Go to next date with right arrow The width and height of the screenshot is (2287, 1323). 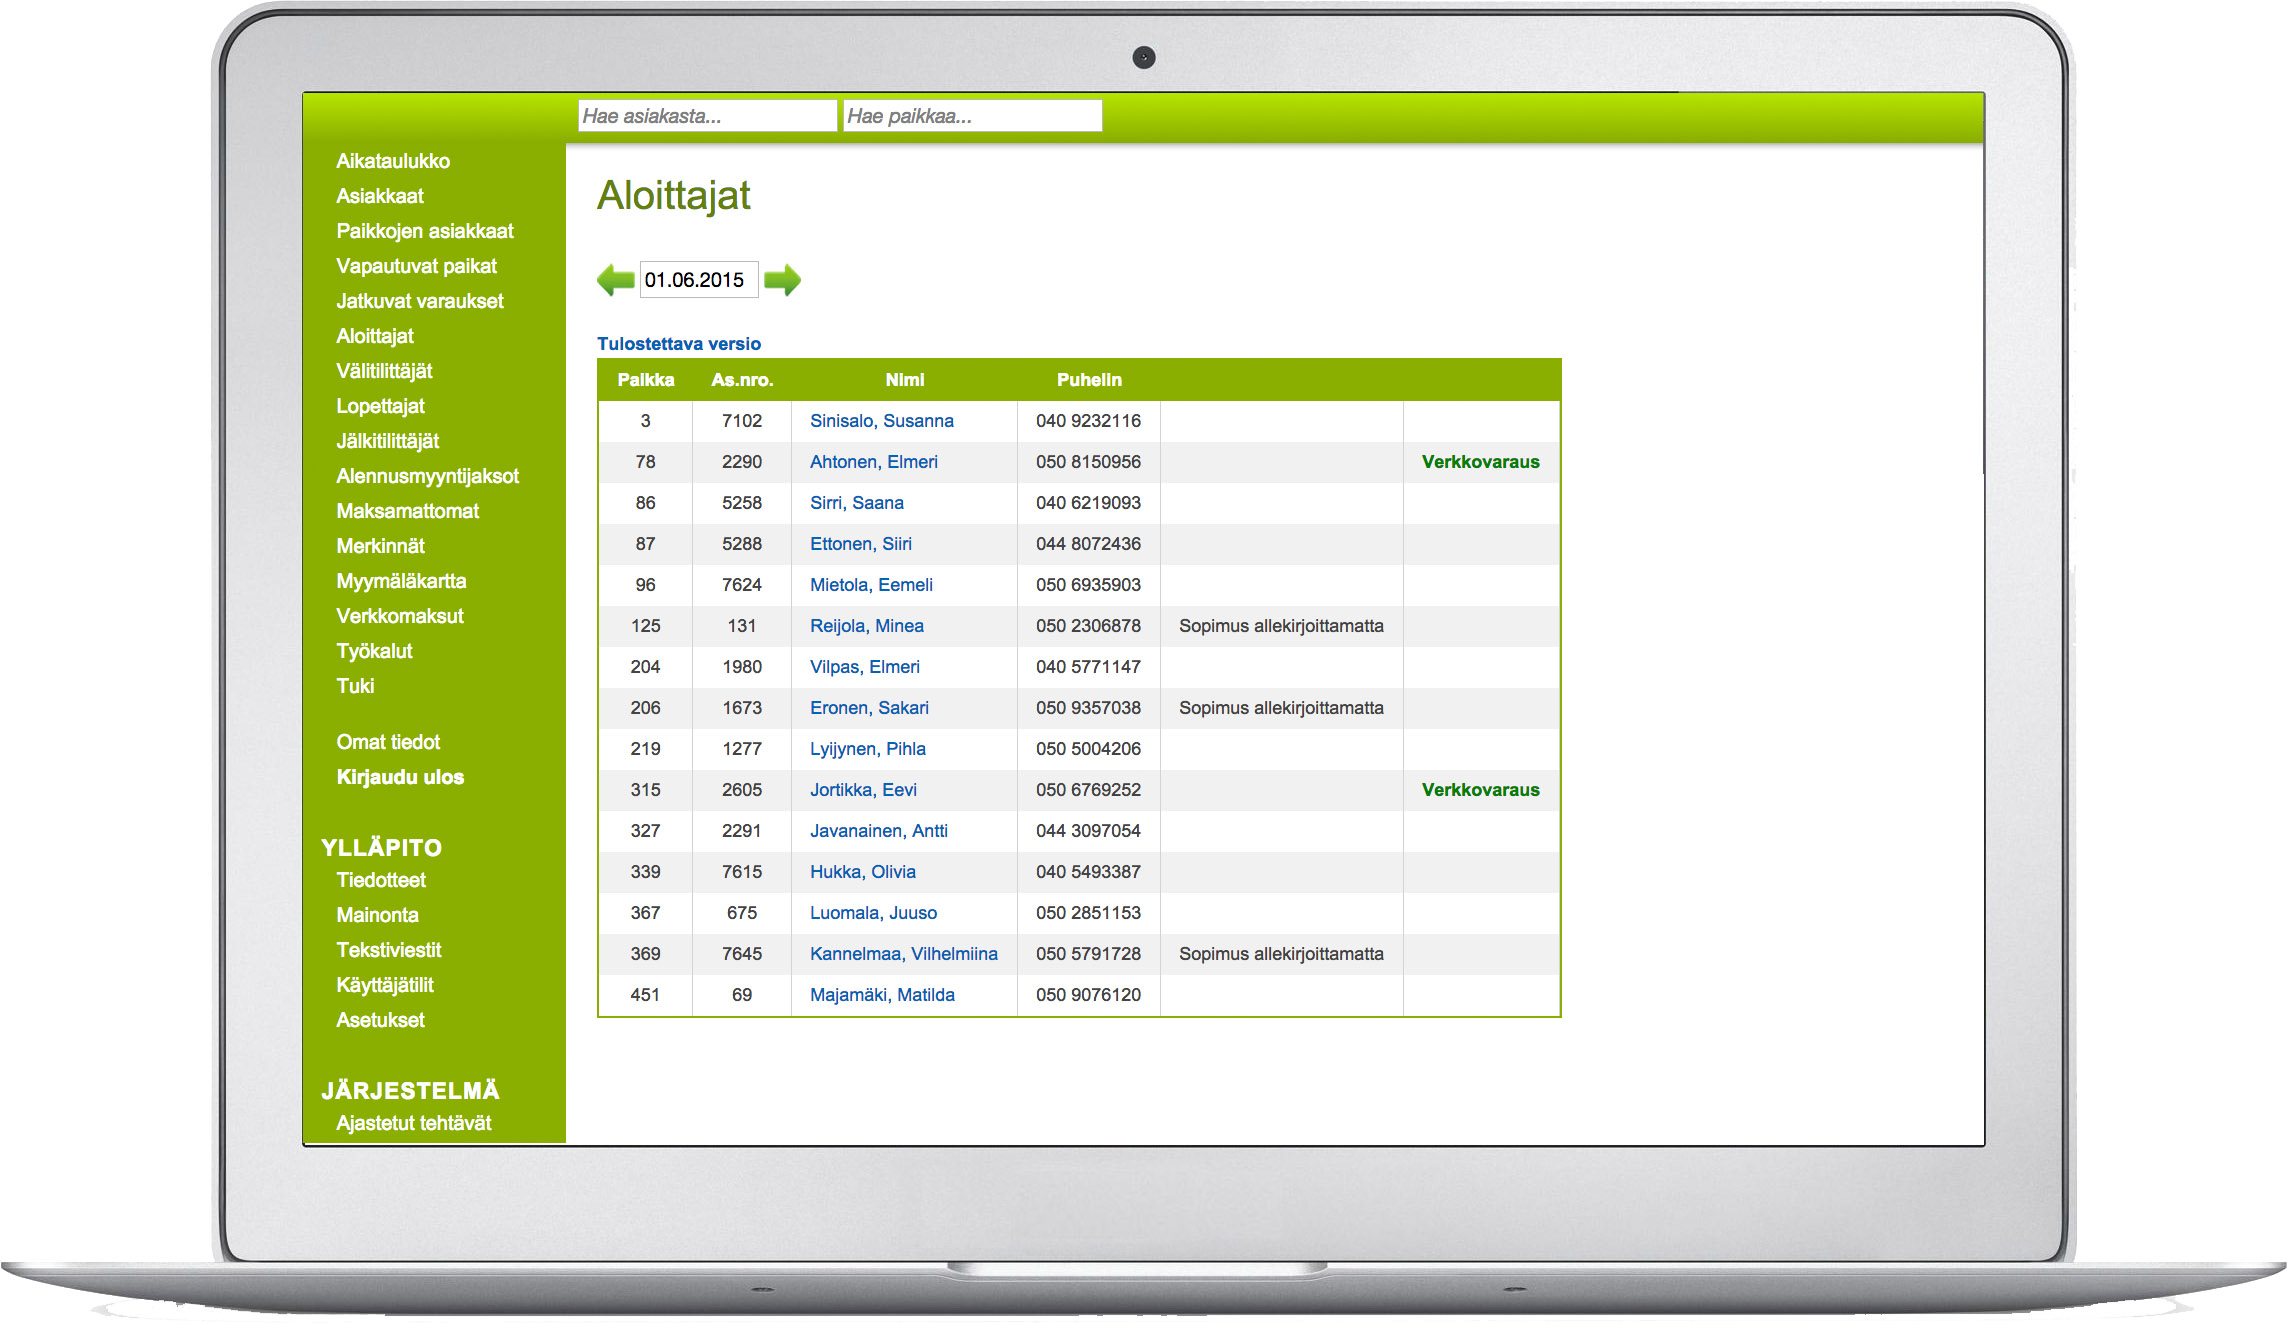point(782,280)
